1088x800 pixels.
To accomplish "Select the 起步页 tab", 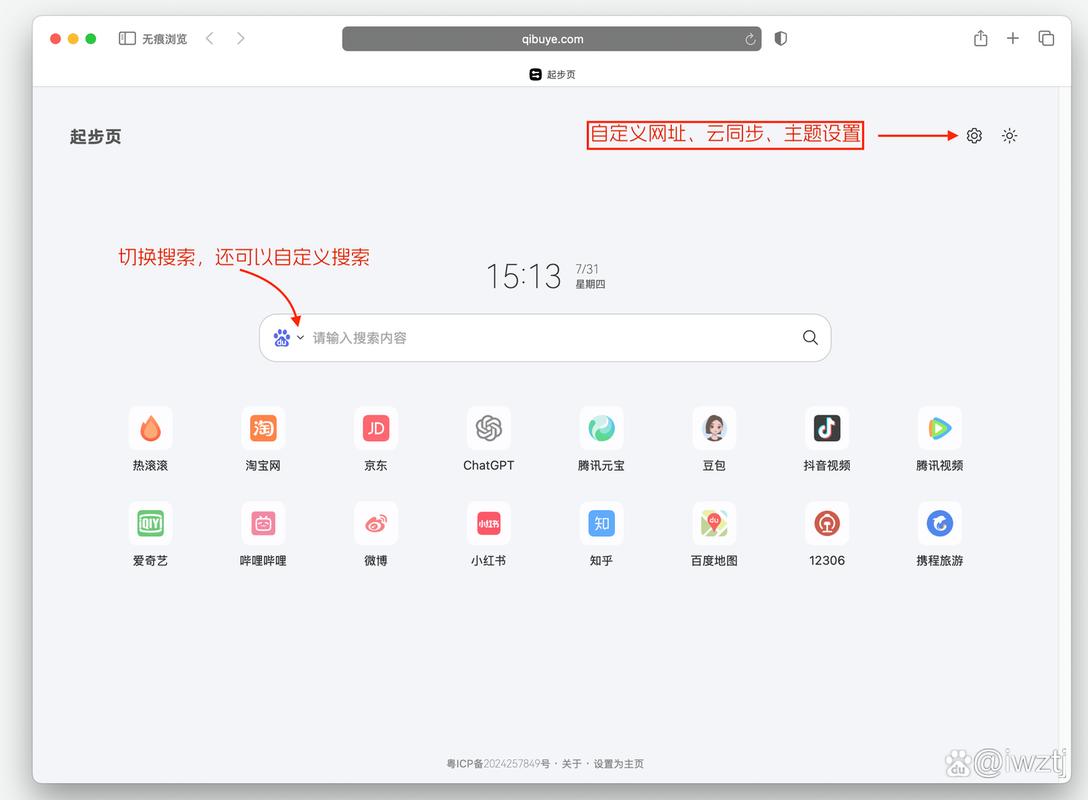I will click(x=552, y=74).
